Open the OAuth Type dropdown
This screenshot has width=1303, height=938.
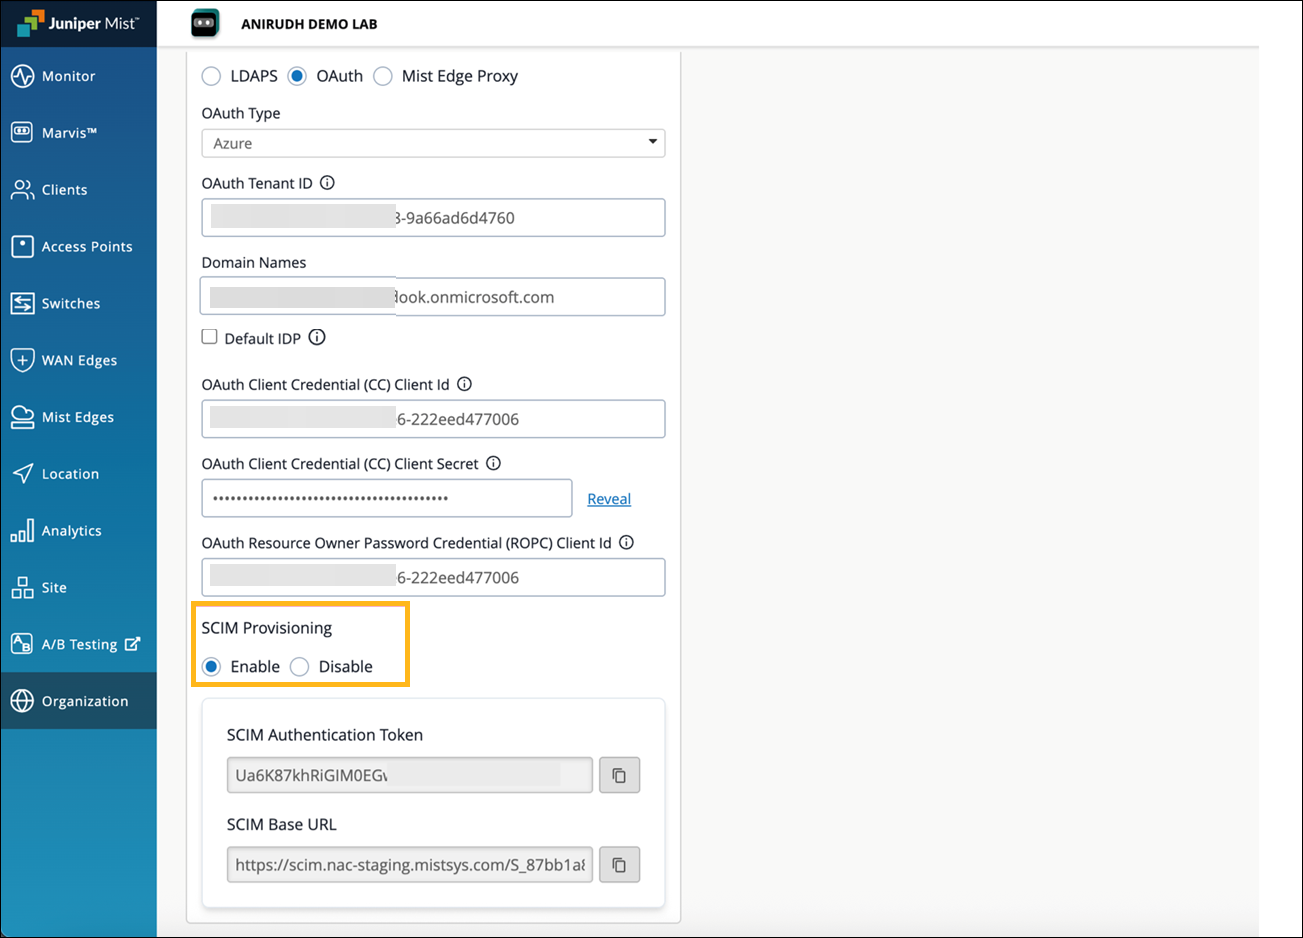433,143
